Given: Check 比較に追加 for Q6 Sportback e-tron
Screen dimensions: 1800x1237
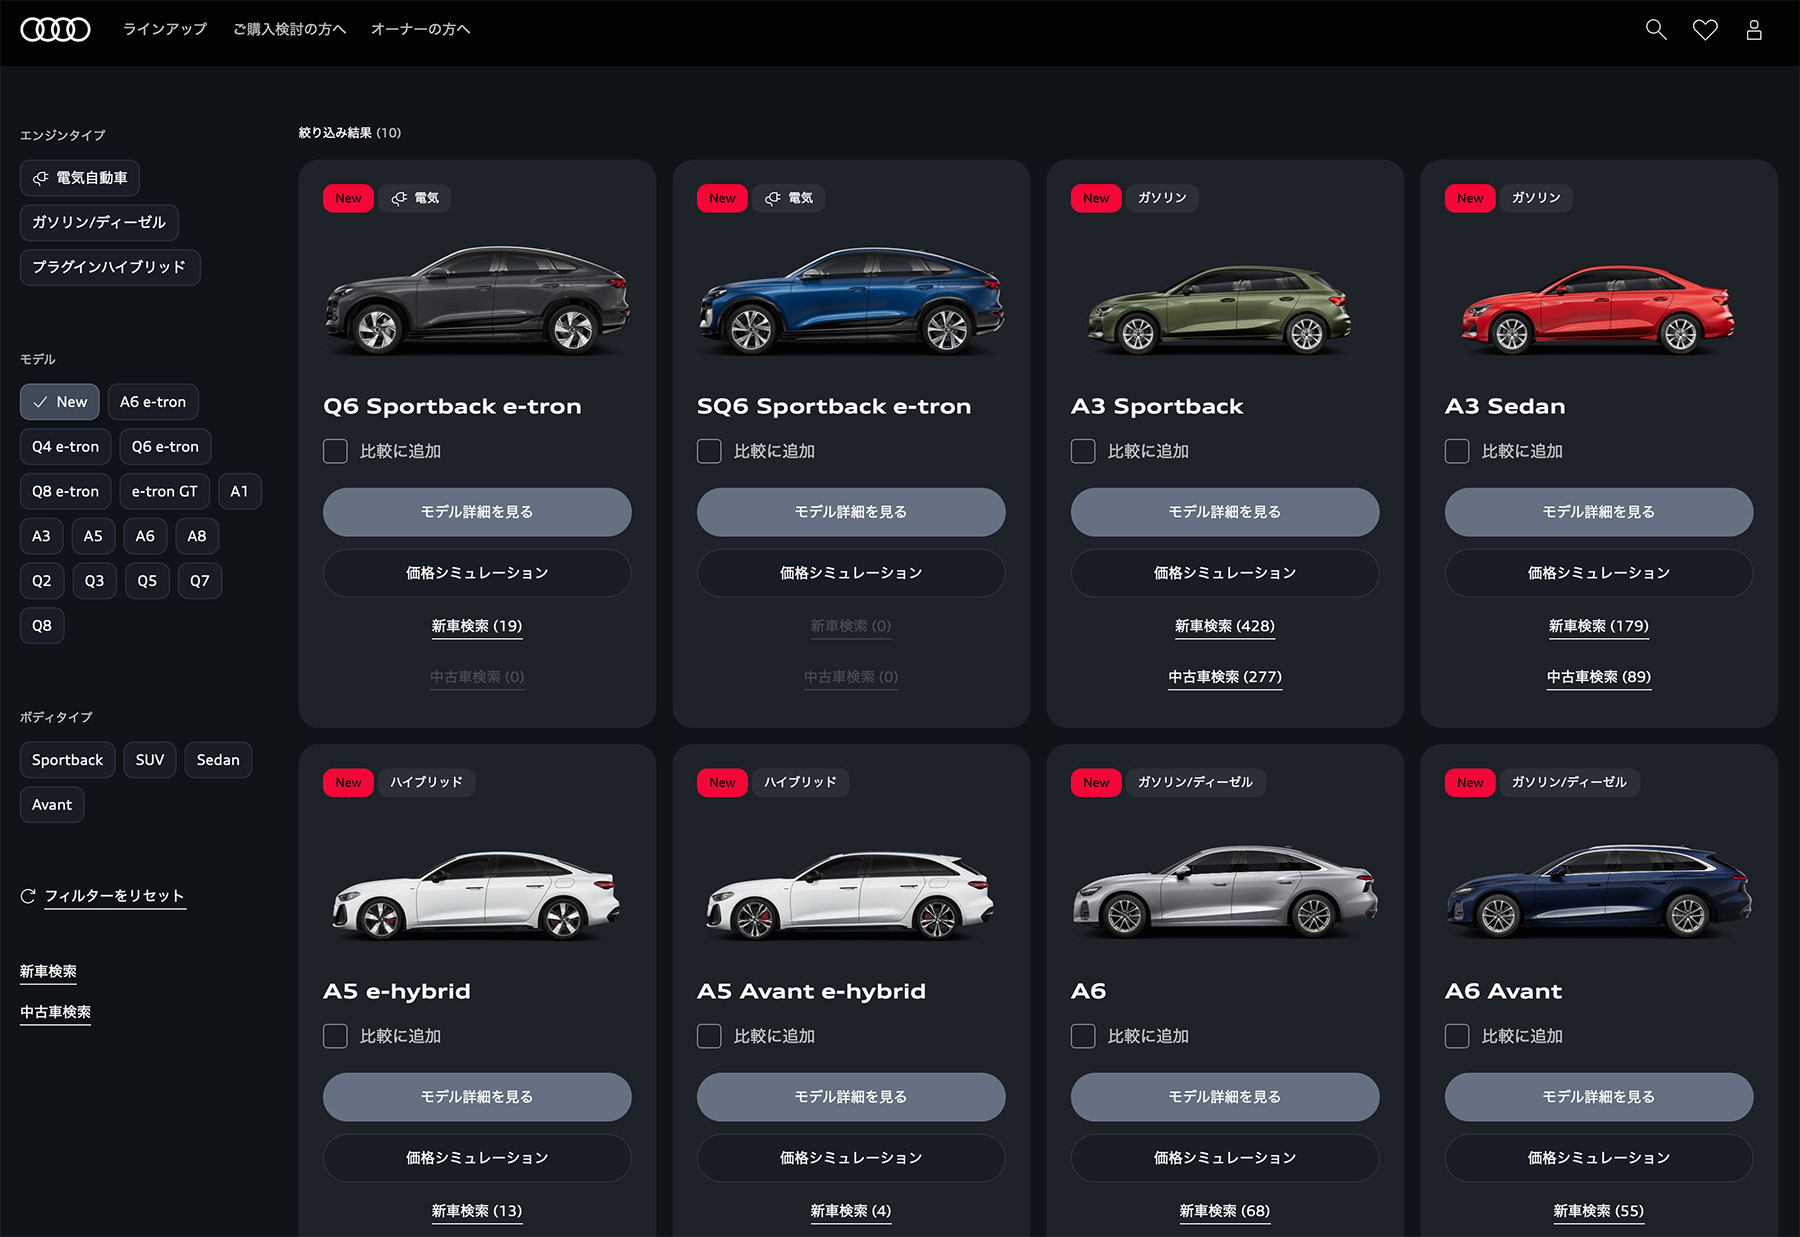Looking at the screenshot, I should 335,451.
